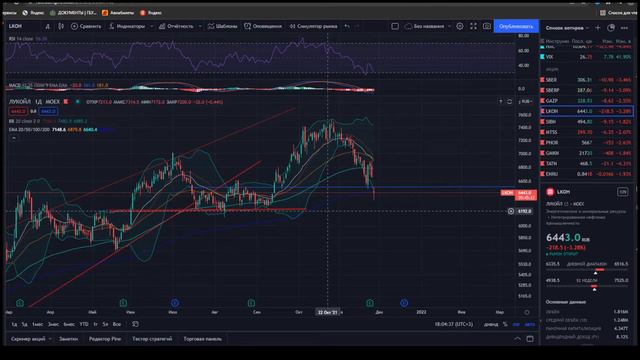Open the watchlist advanced view pie icon

coord(611,28)
